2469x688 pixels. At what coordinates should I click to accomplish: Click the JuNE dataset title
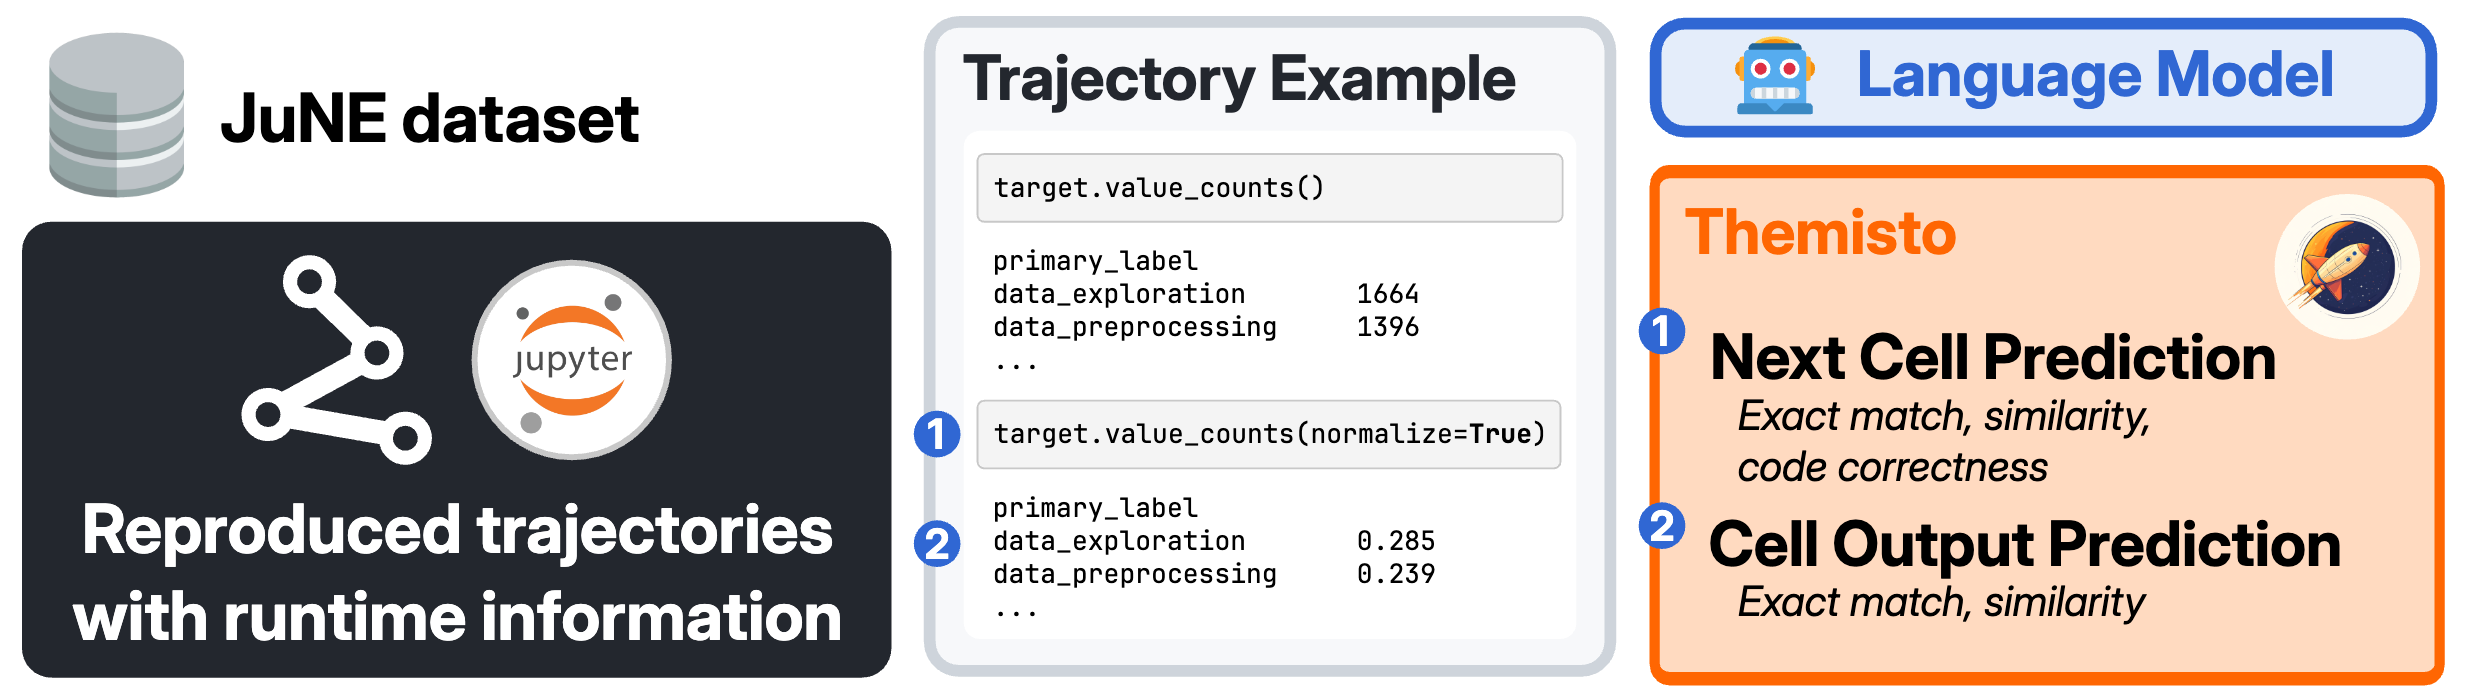pos(429,119)
